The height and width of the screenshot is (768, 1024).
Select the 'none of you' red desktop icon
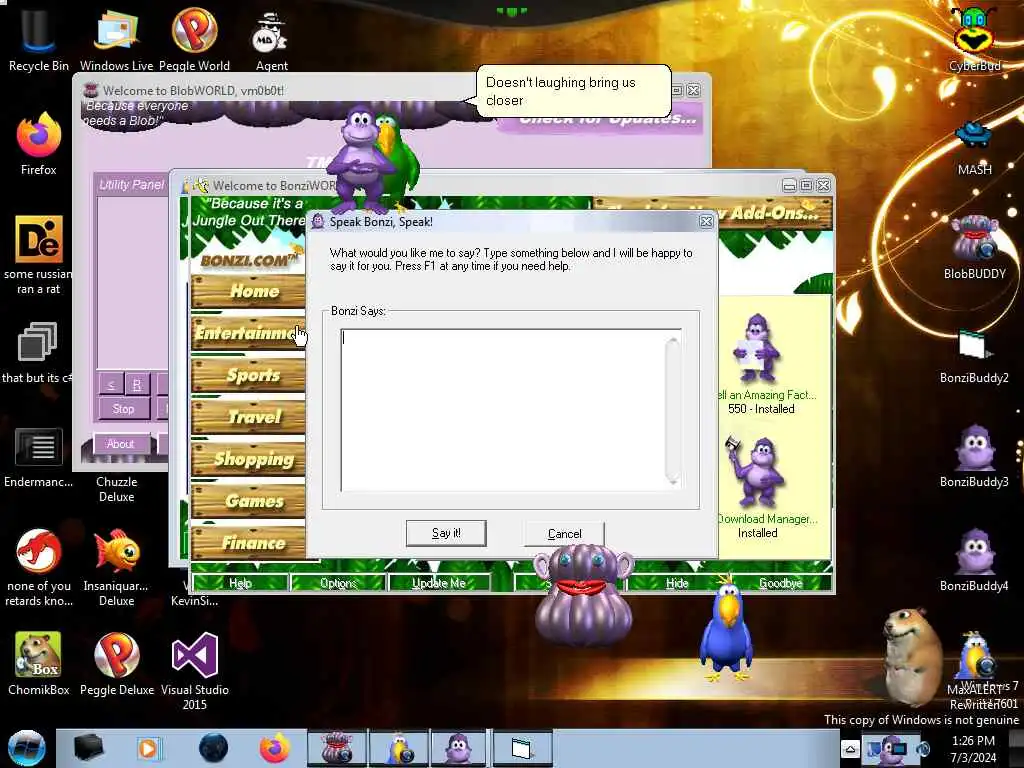pyautogui.click(x=39, y=567)
